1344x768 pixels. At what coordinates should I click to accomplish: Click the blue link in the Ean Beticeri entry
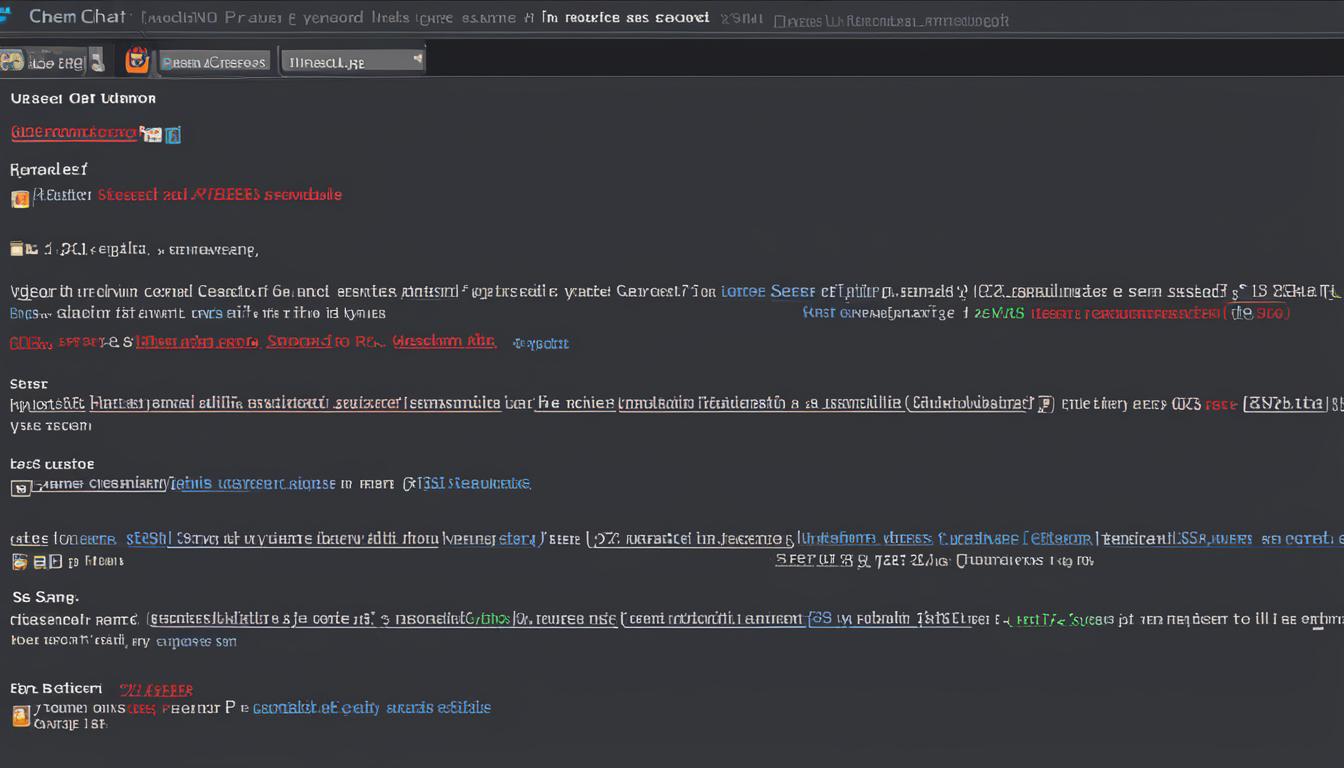click(372, 707)
